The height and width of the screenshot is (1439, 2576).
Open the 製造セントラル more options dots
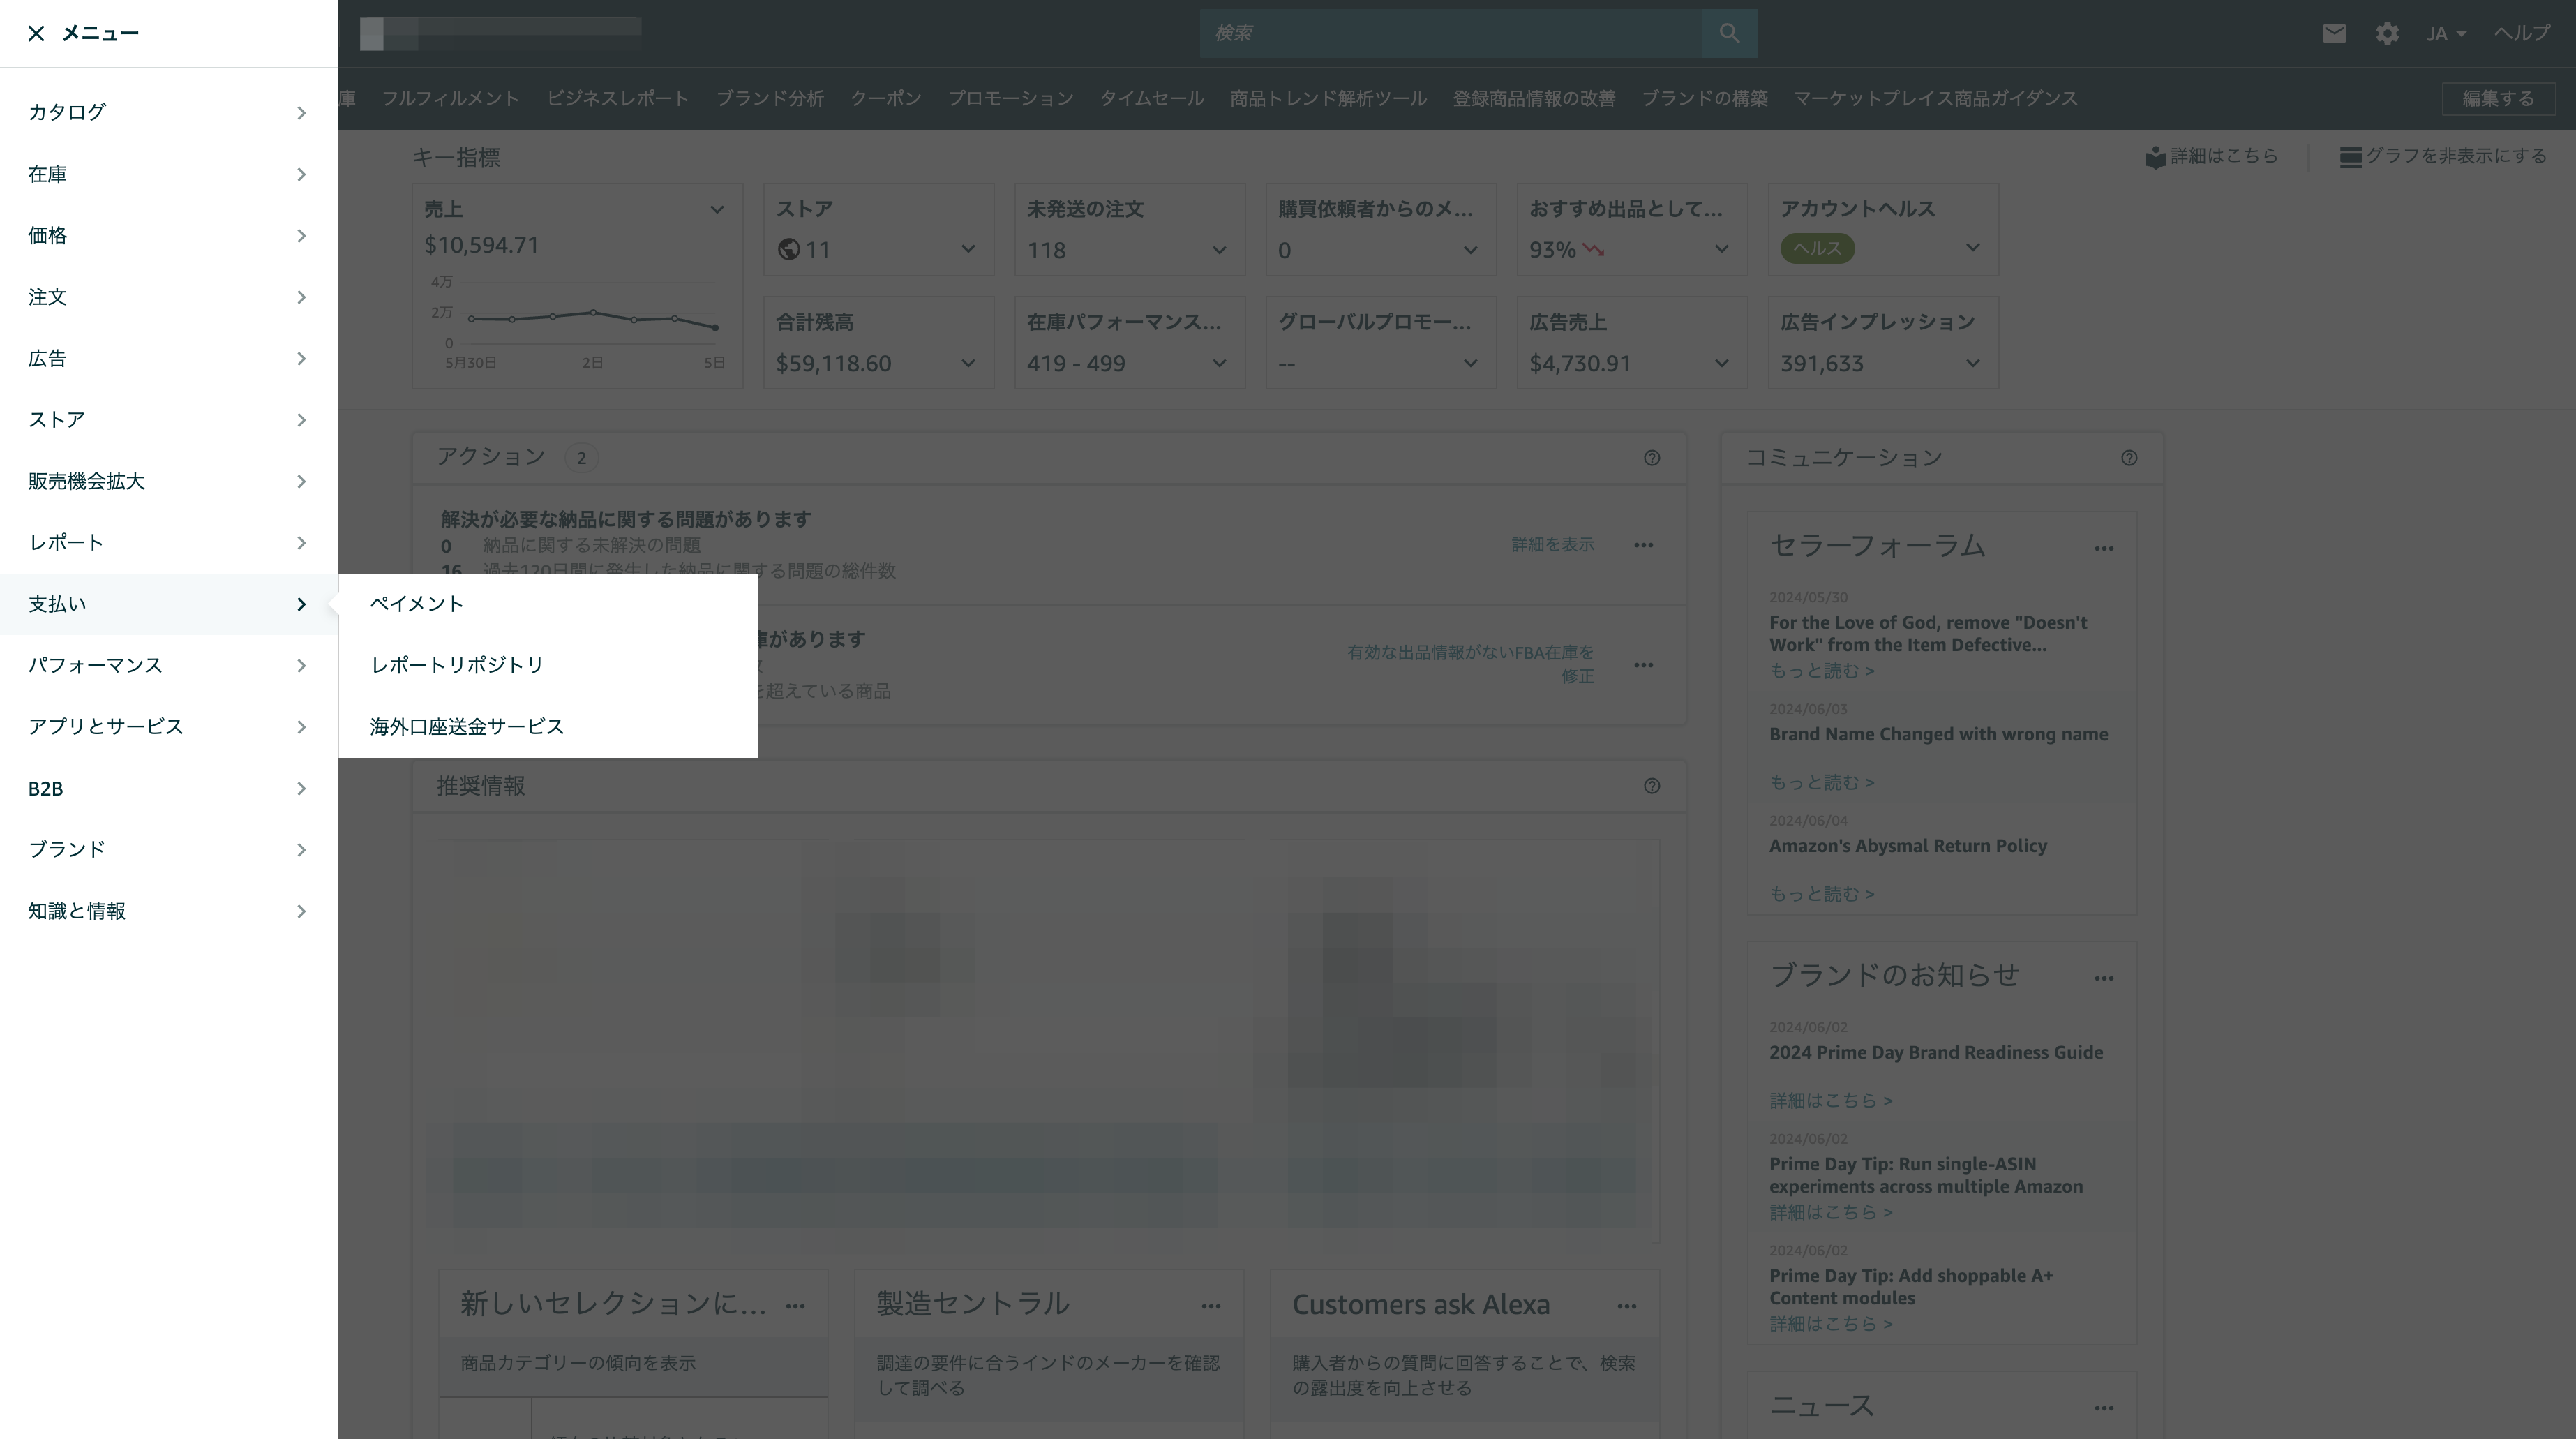(1211, 1306)
